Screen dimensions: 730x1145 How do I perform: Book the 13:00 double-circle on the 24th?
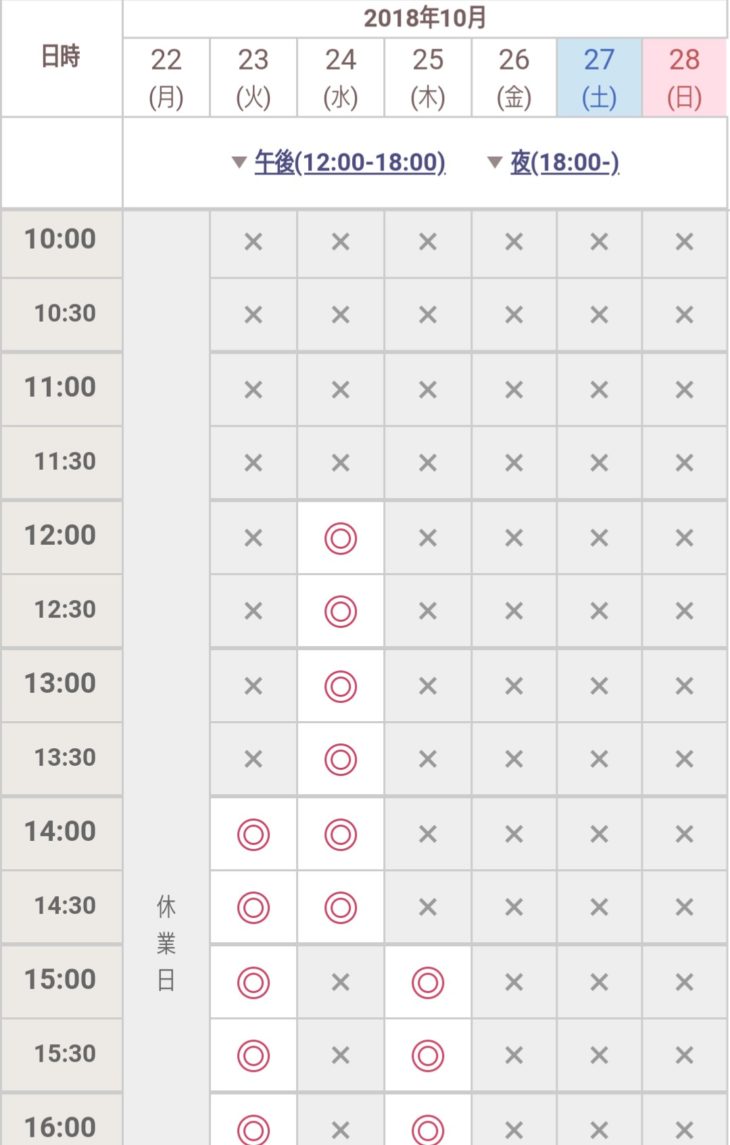point(340,686)
